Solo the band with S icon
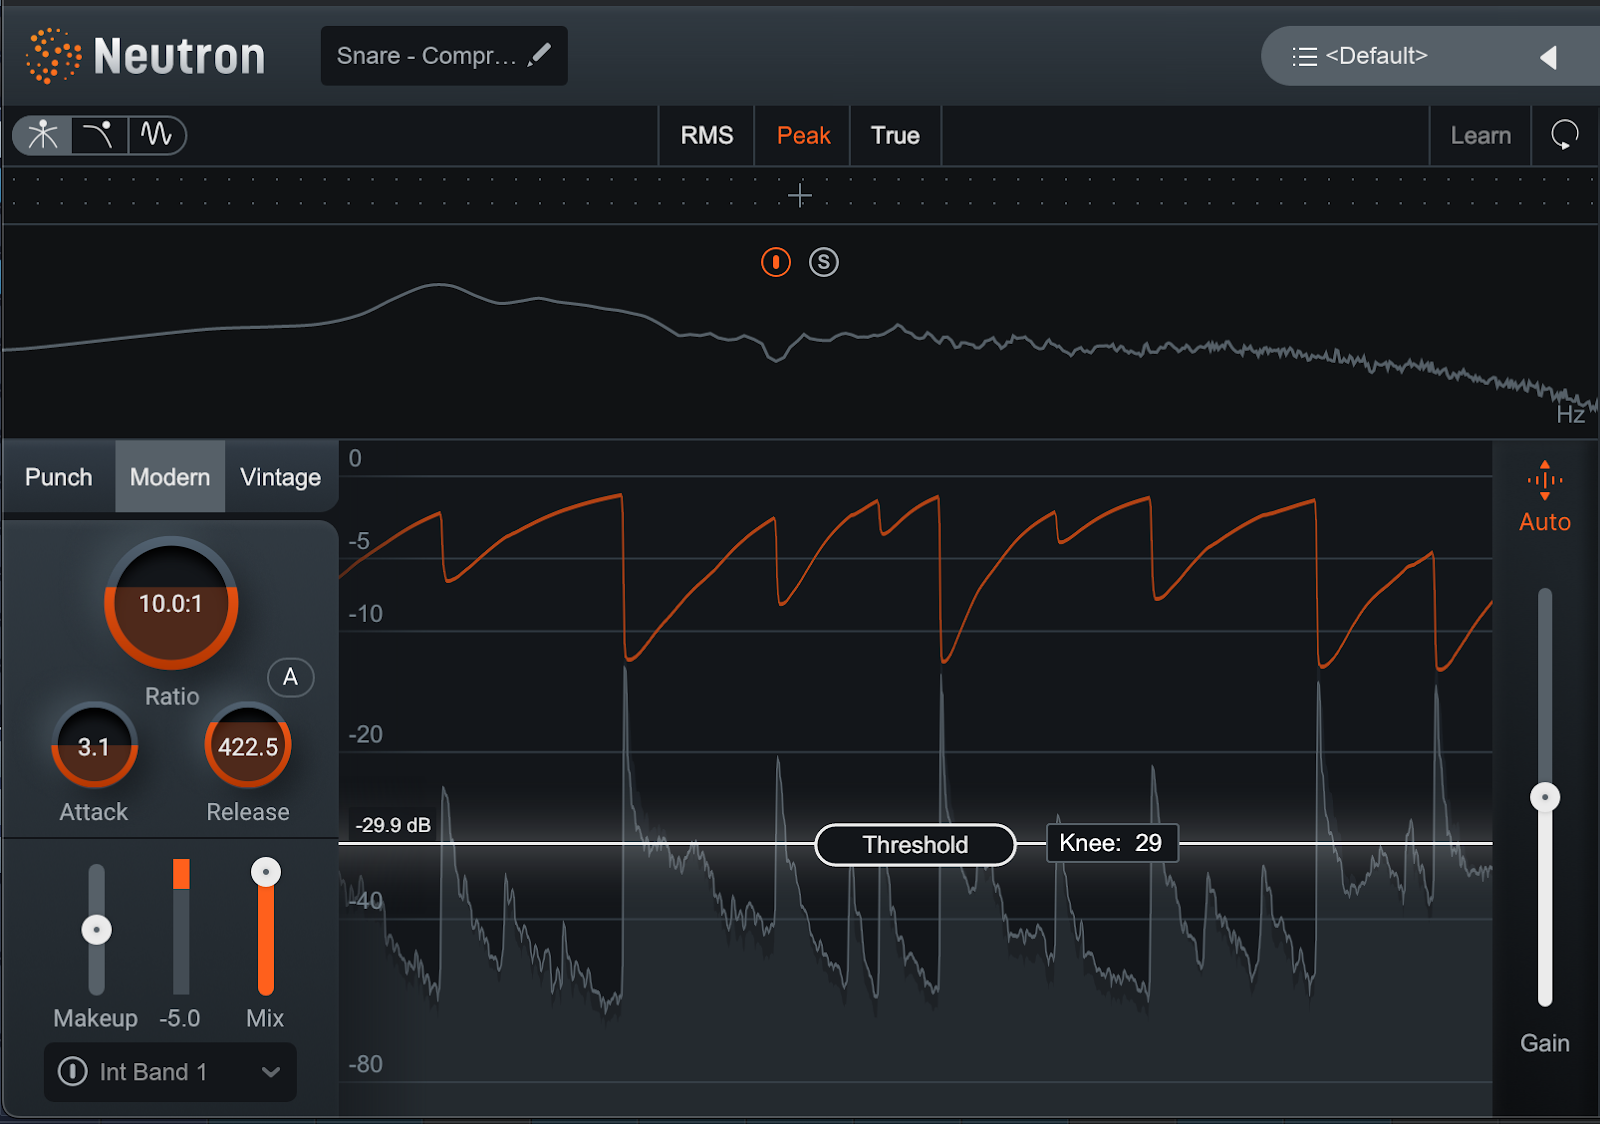Viewport: 1600px width, 1124px height. pos(823,262)
